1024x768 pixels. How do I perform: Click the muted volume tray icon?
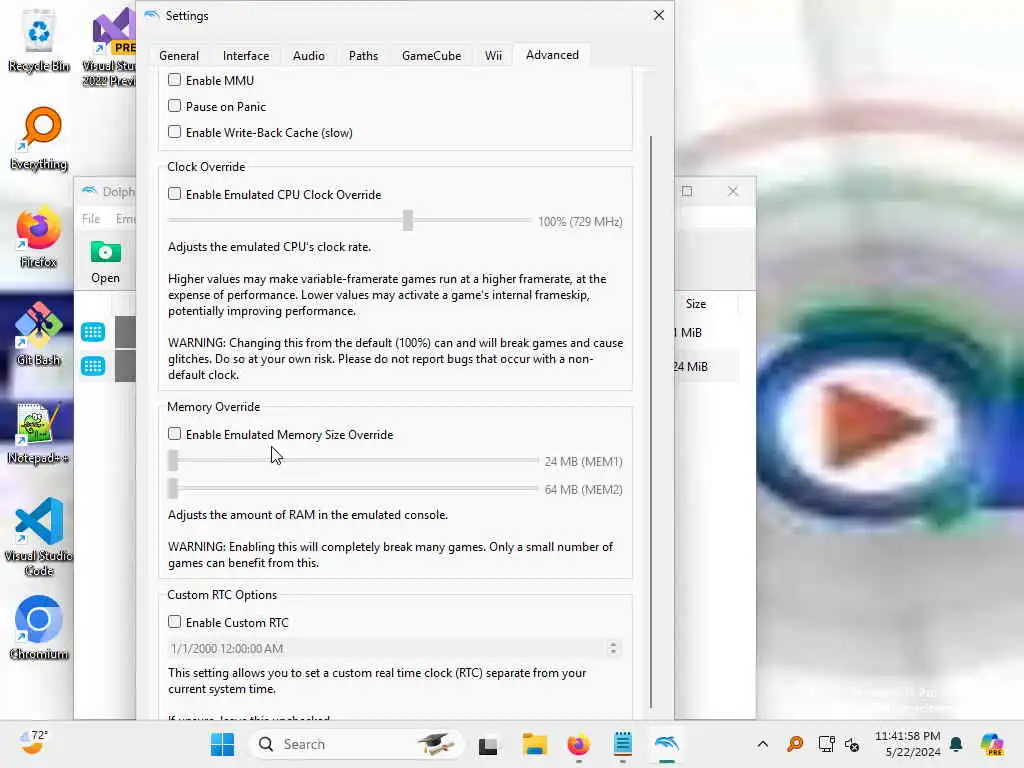coord(852,744)
